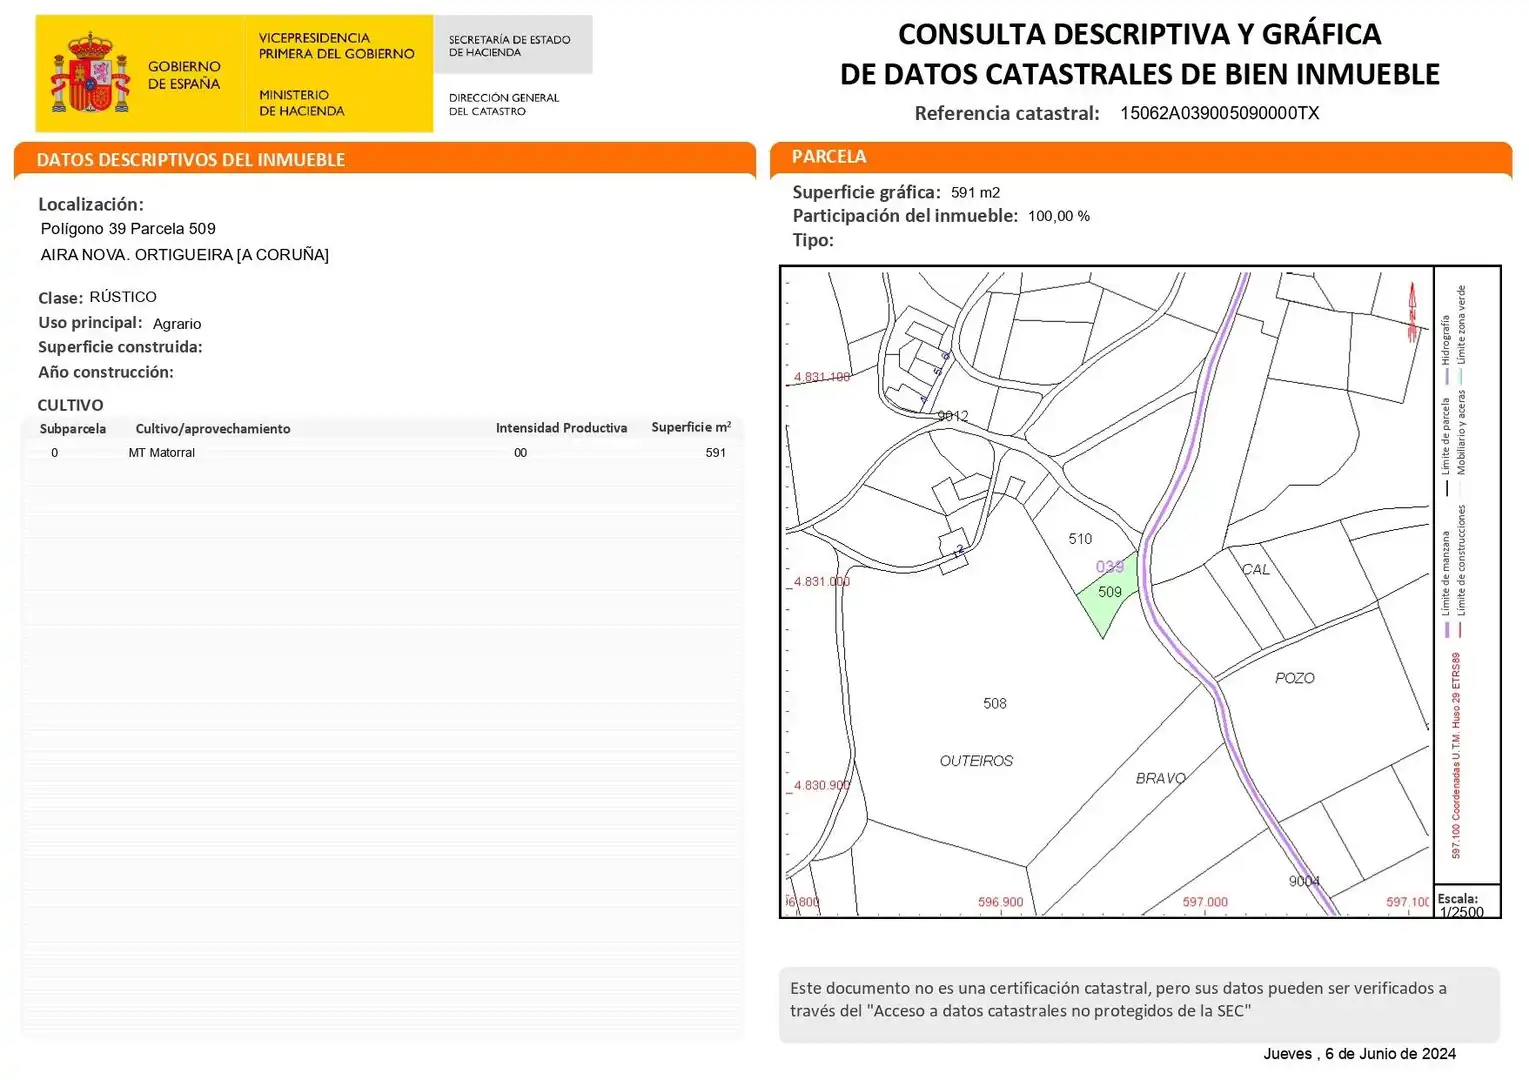Click the "Cultivo/aprovechamiento" column header
1529x1080 pixels.
(x=213, y=429)
